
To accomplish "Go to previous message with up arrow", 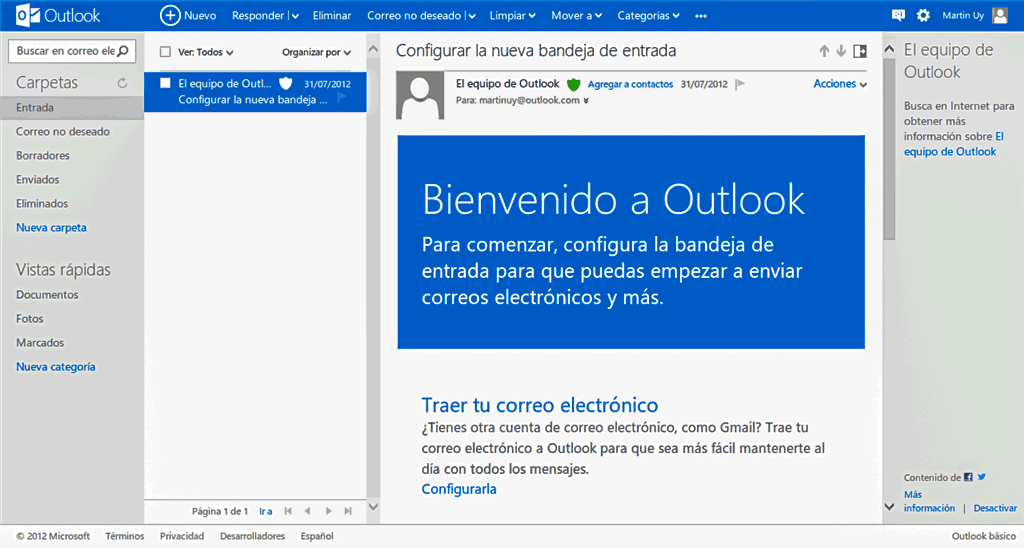I will [x=824, y=51].
